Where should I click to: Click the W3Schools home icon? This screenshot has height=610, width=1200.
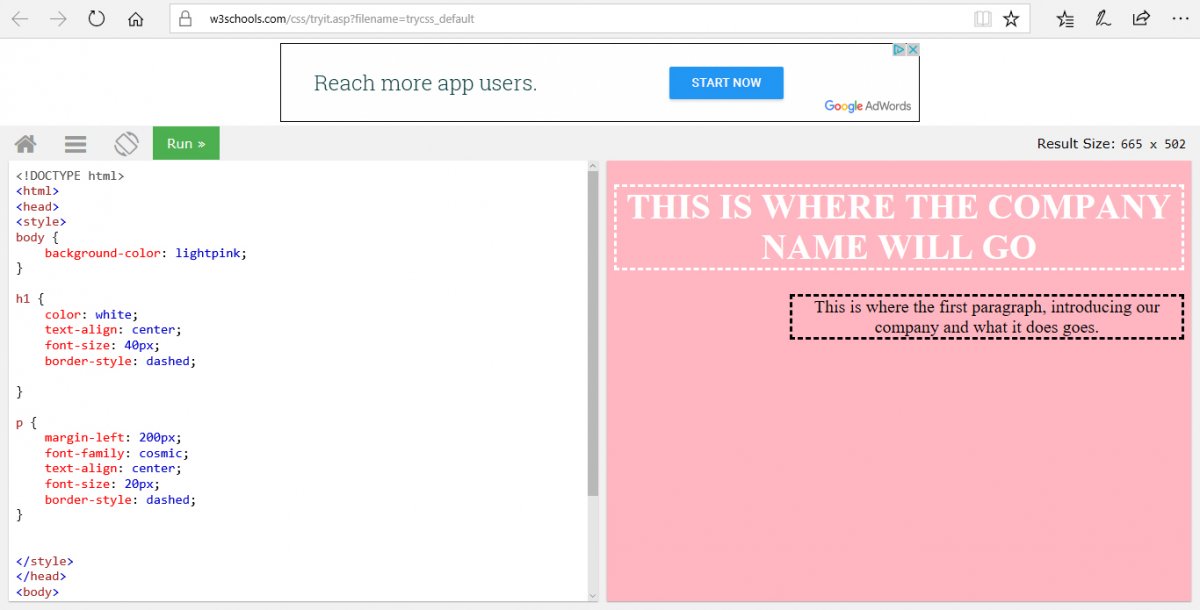tap(26, 144)
